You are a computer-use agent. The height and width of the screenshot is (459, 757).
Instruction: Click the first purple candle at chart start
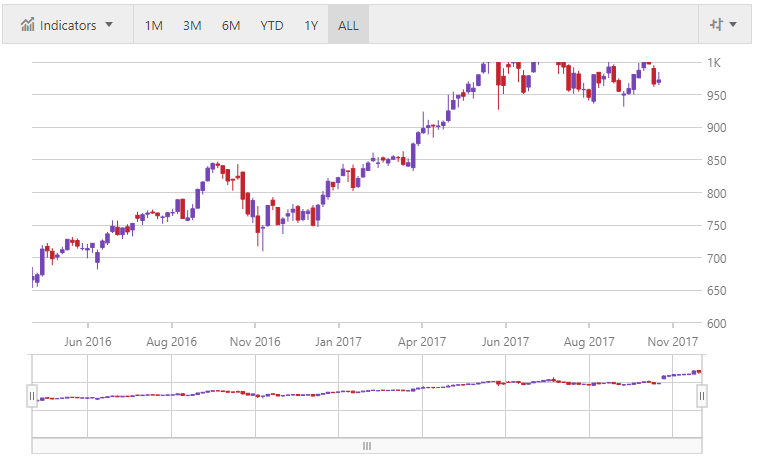[35, 279]
